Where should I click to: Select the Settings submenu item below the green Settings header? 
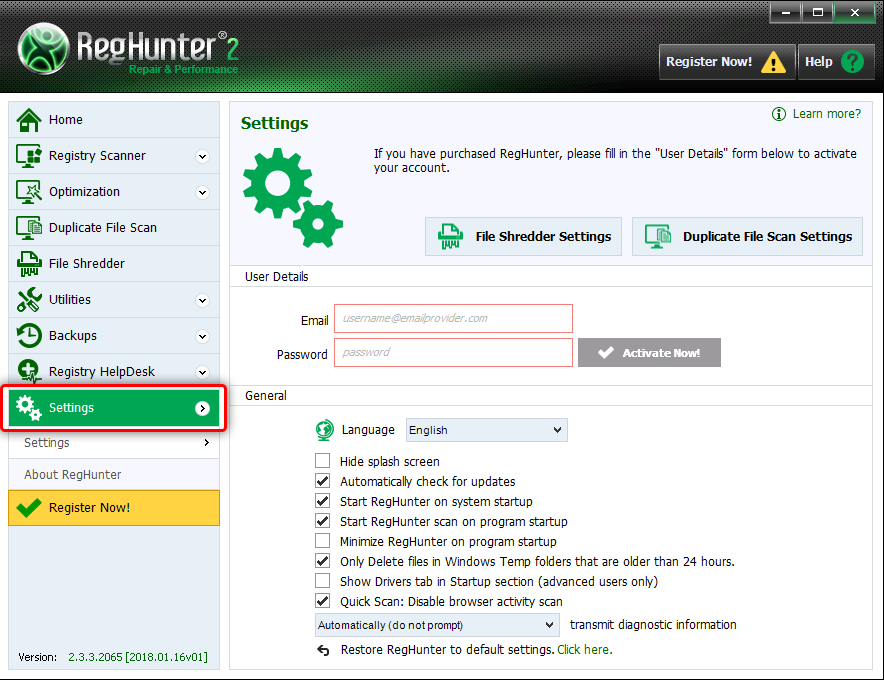pos(47,443)
